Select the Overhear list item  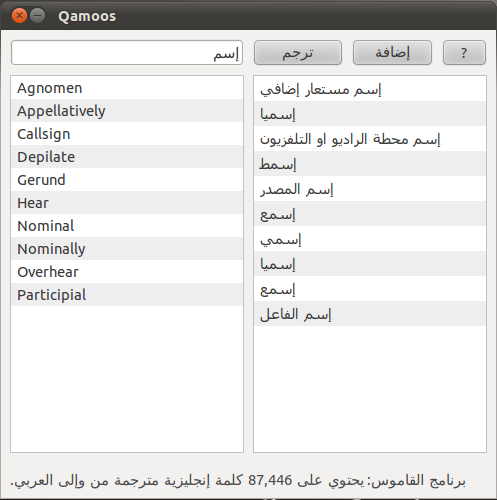click(127, 272)
